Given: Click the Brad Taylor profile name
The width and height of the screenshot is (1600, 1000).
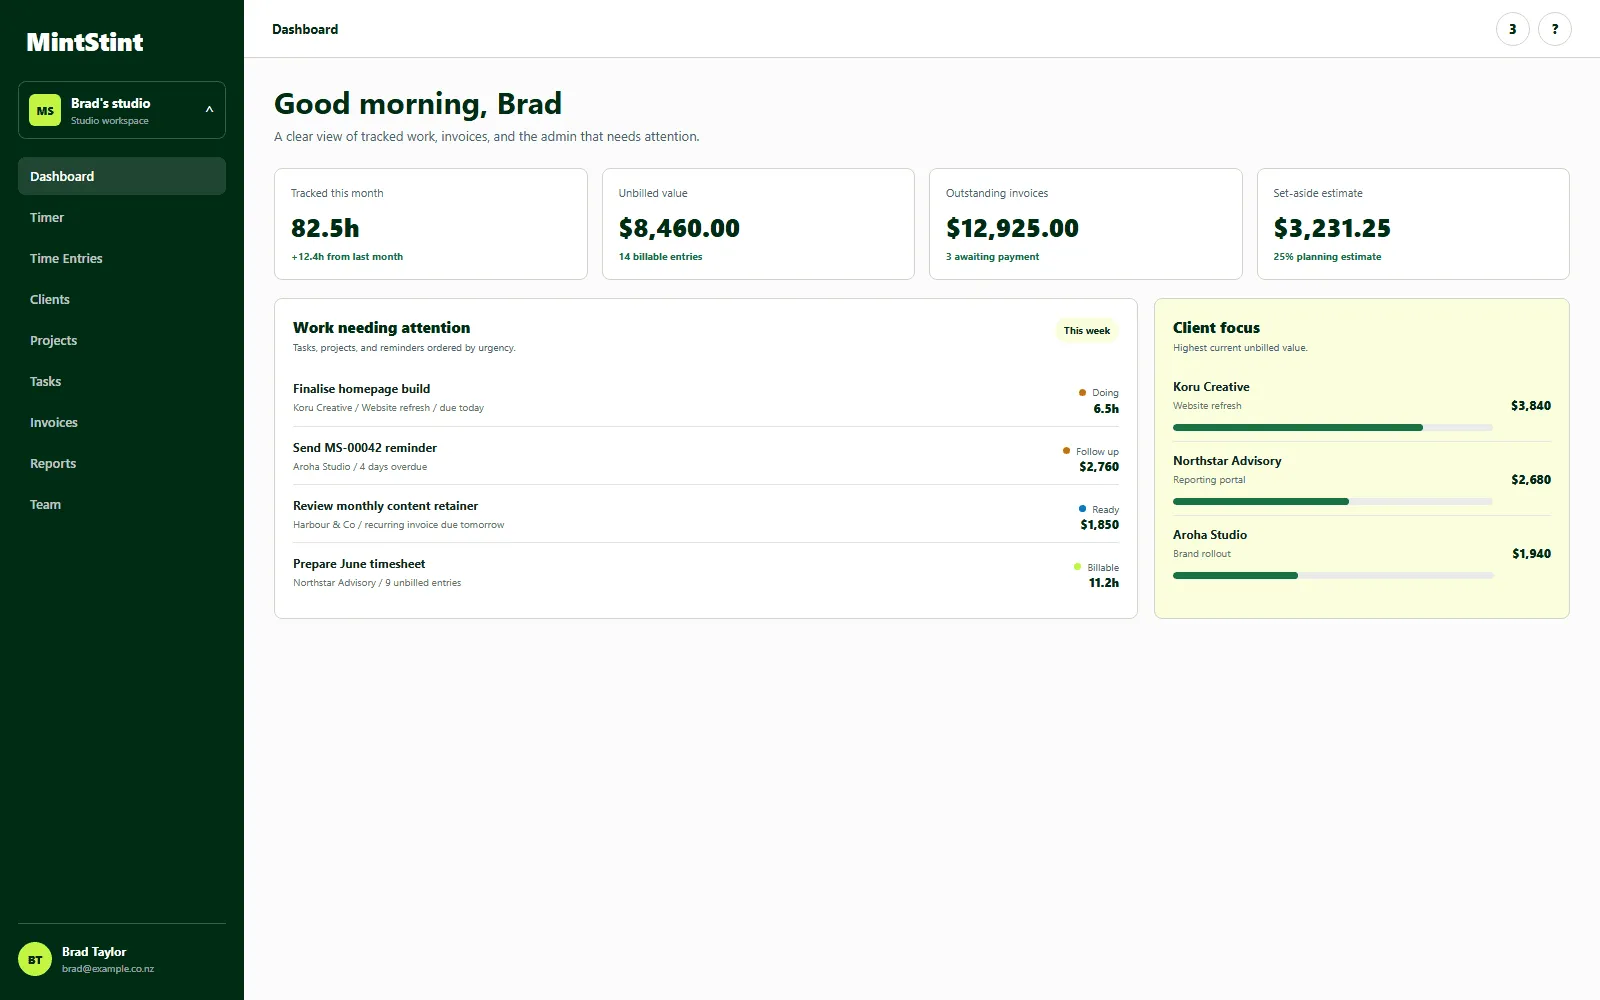Looking at the screenshot, I should coord(94,952).
